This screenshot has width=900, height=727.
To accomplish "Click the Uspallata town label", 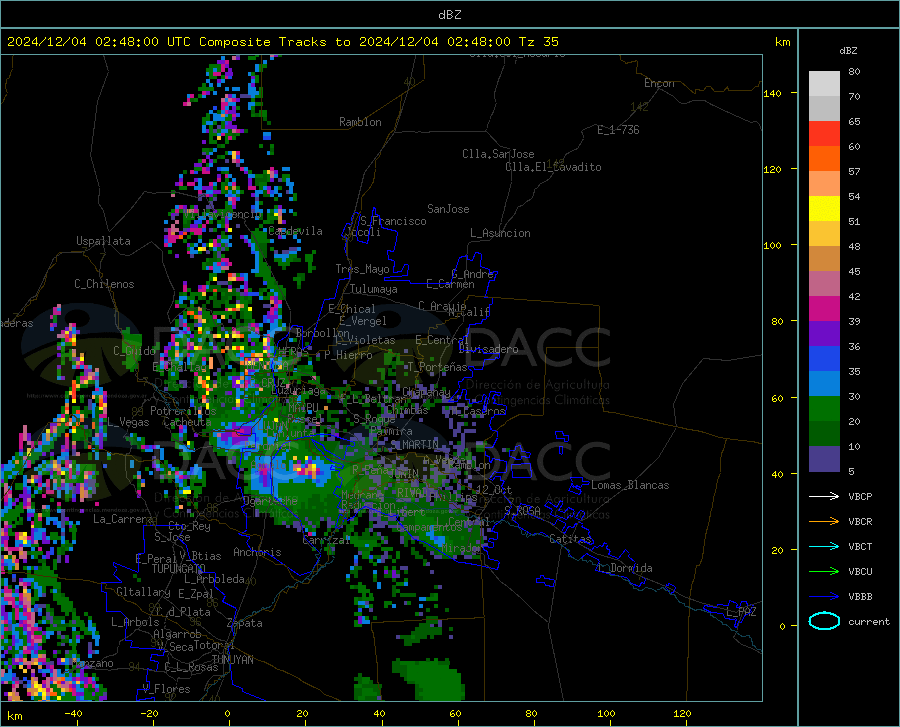I will pos(103,241).
